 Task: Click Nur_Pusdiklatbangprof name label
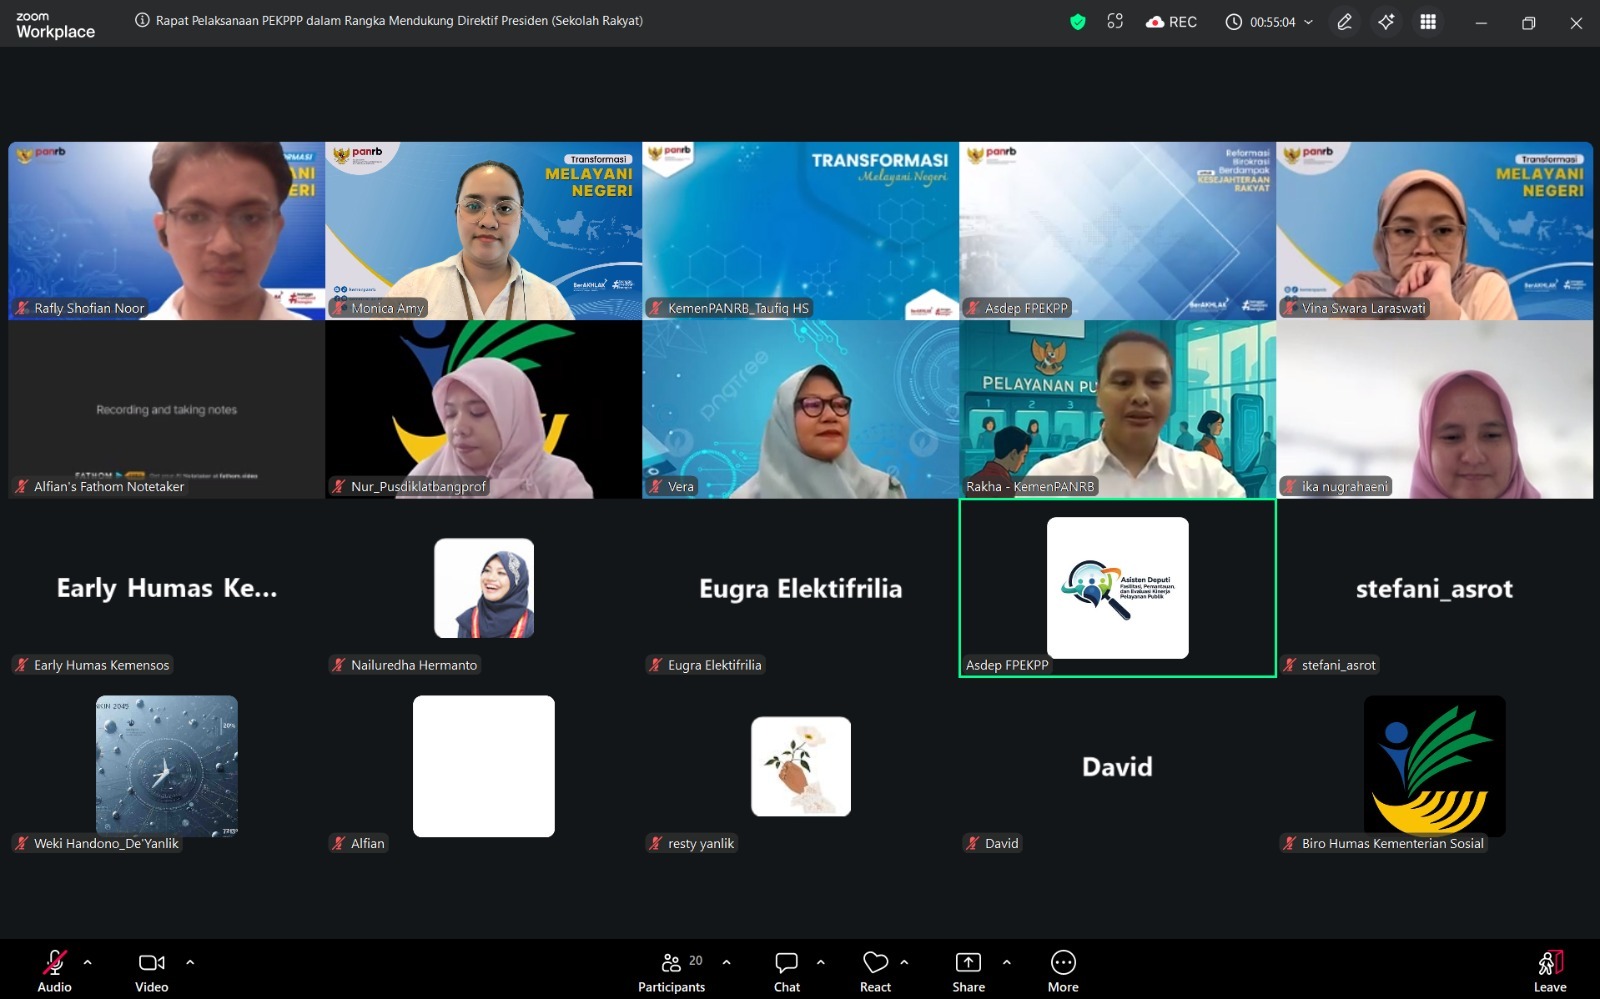coord(409,486)
